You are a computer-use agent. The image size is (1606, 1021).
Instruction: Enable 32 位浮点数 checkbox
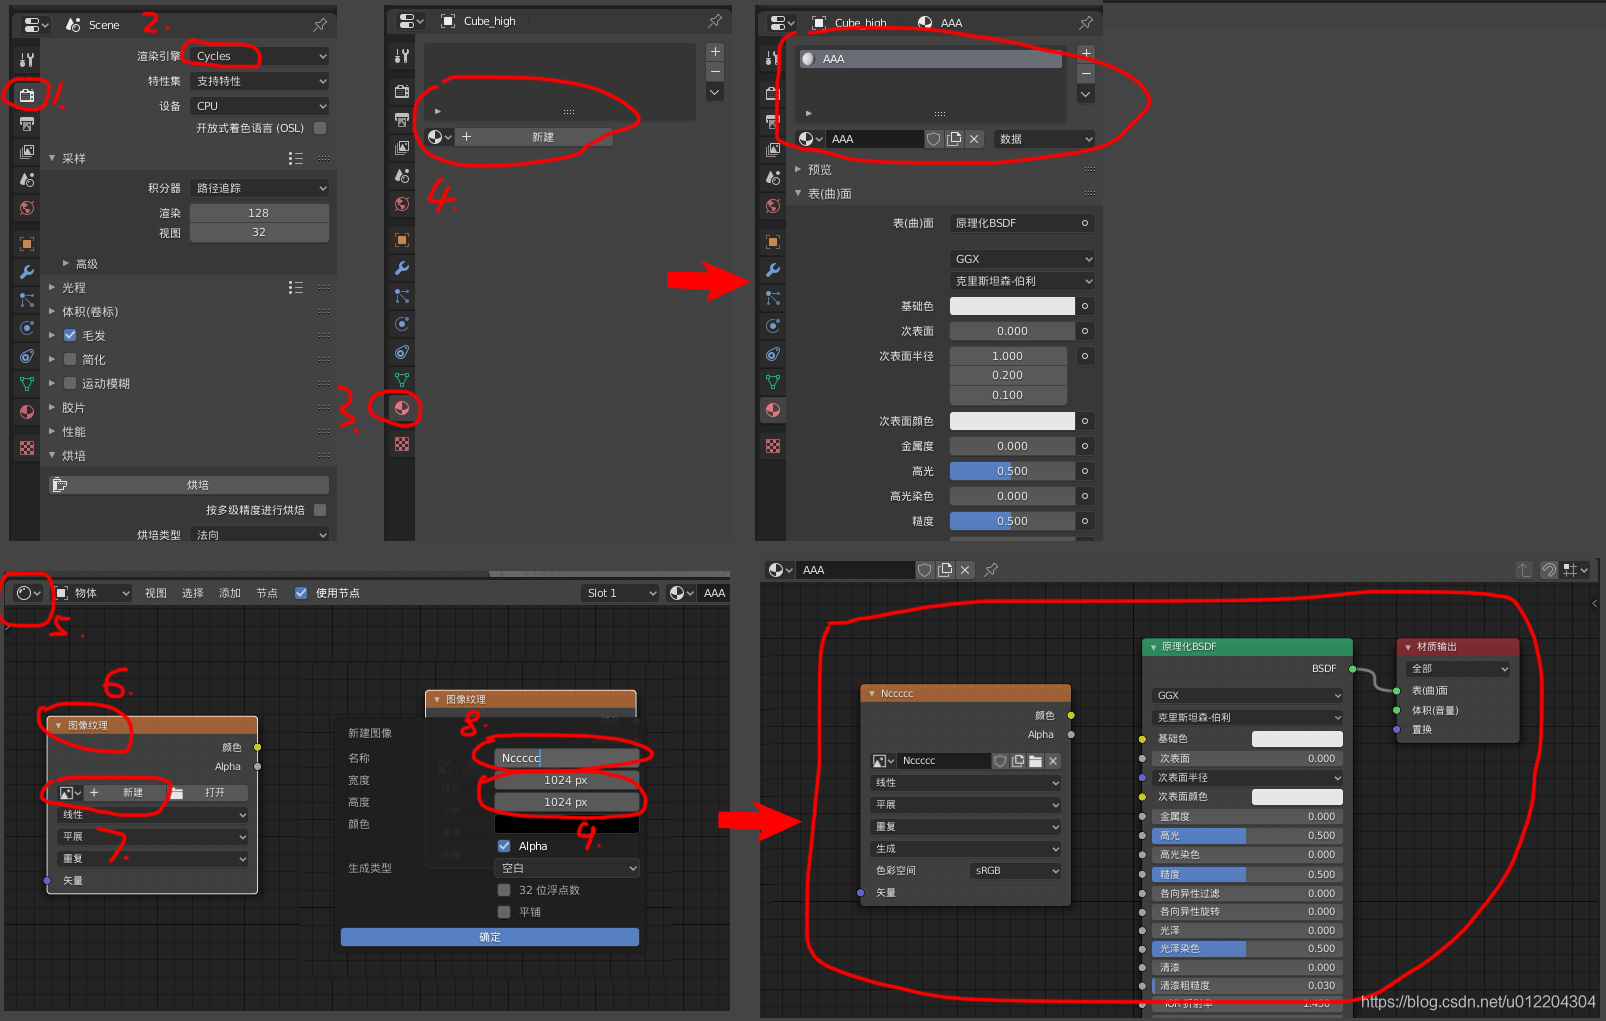point(504,890)
